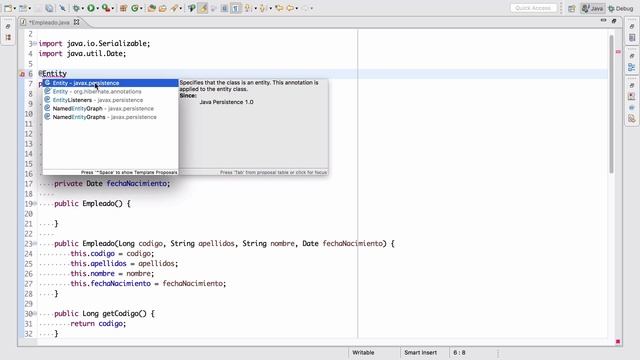Click the Open Type toolbar icon
Viewport: 640px width, 360px height.
(151, 8)
